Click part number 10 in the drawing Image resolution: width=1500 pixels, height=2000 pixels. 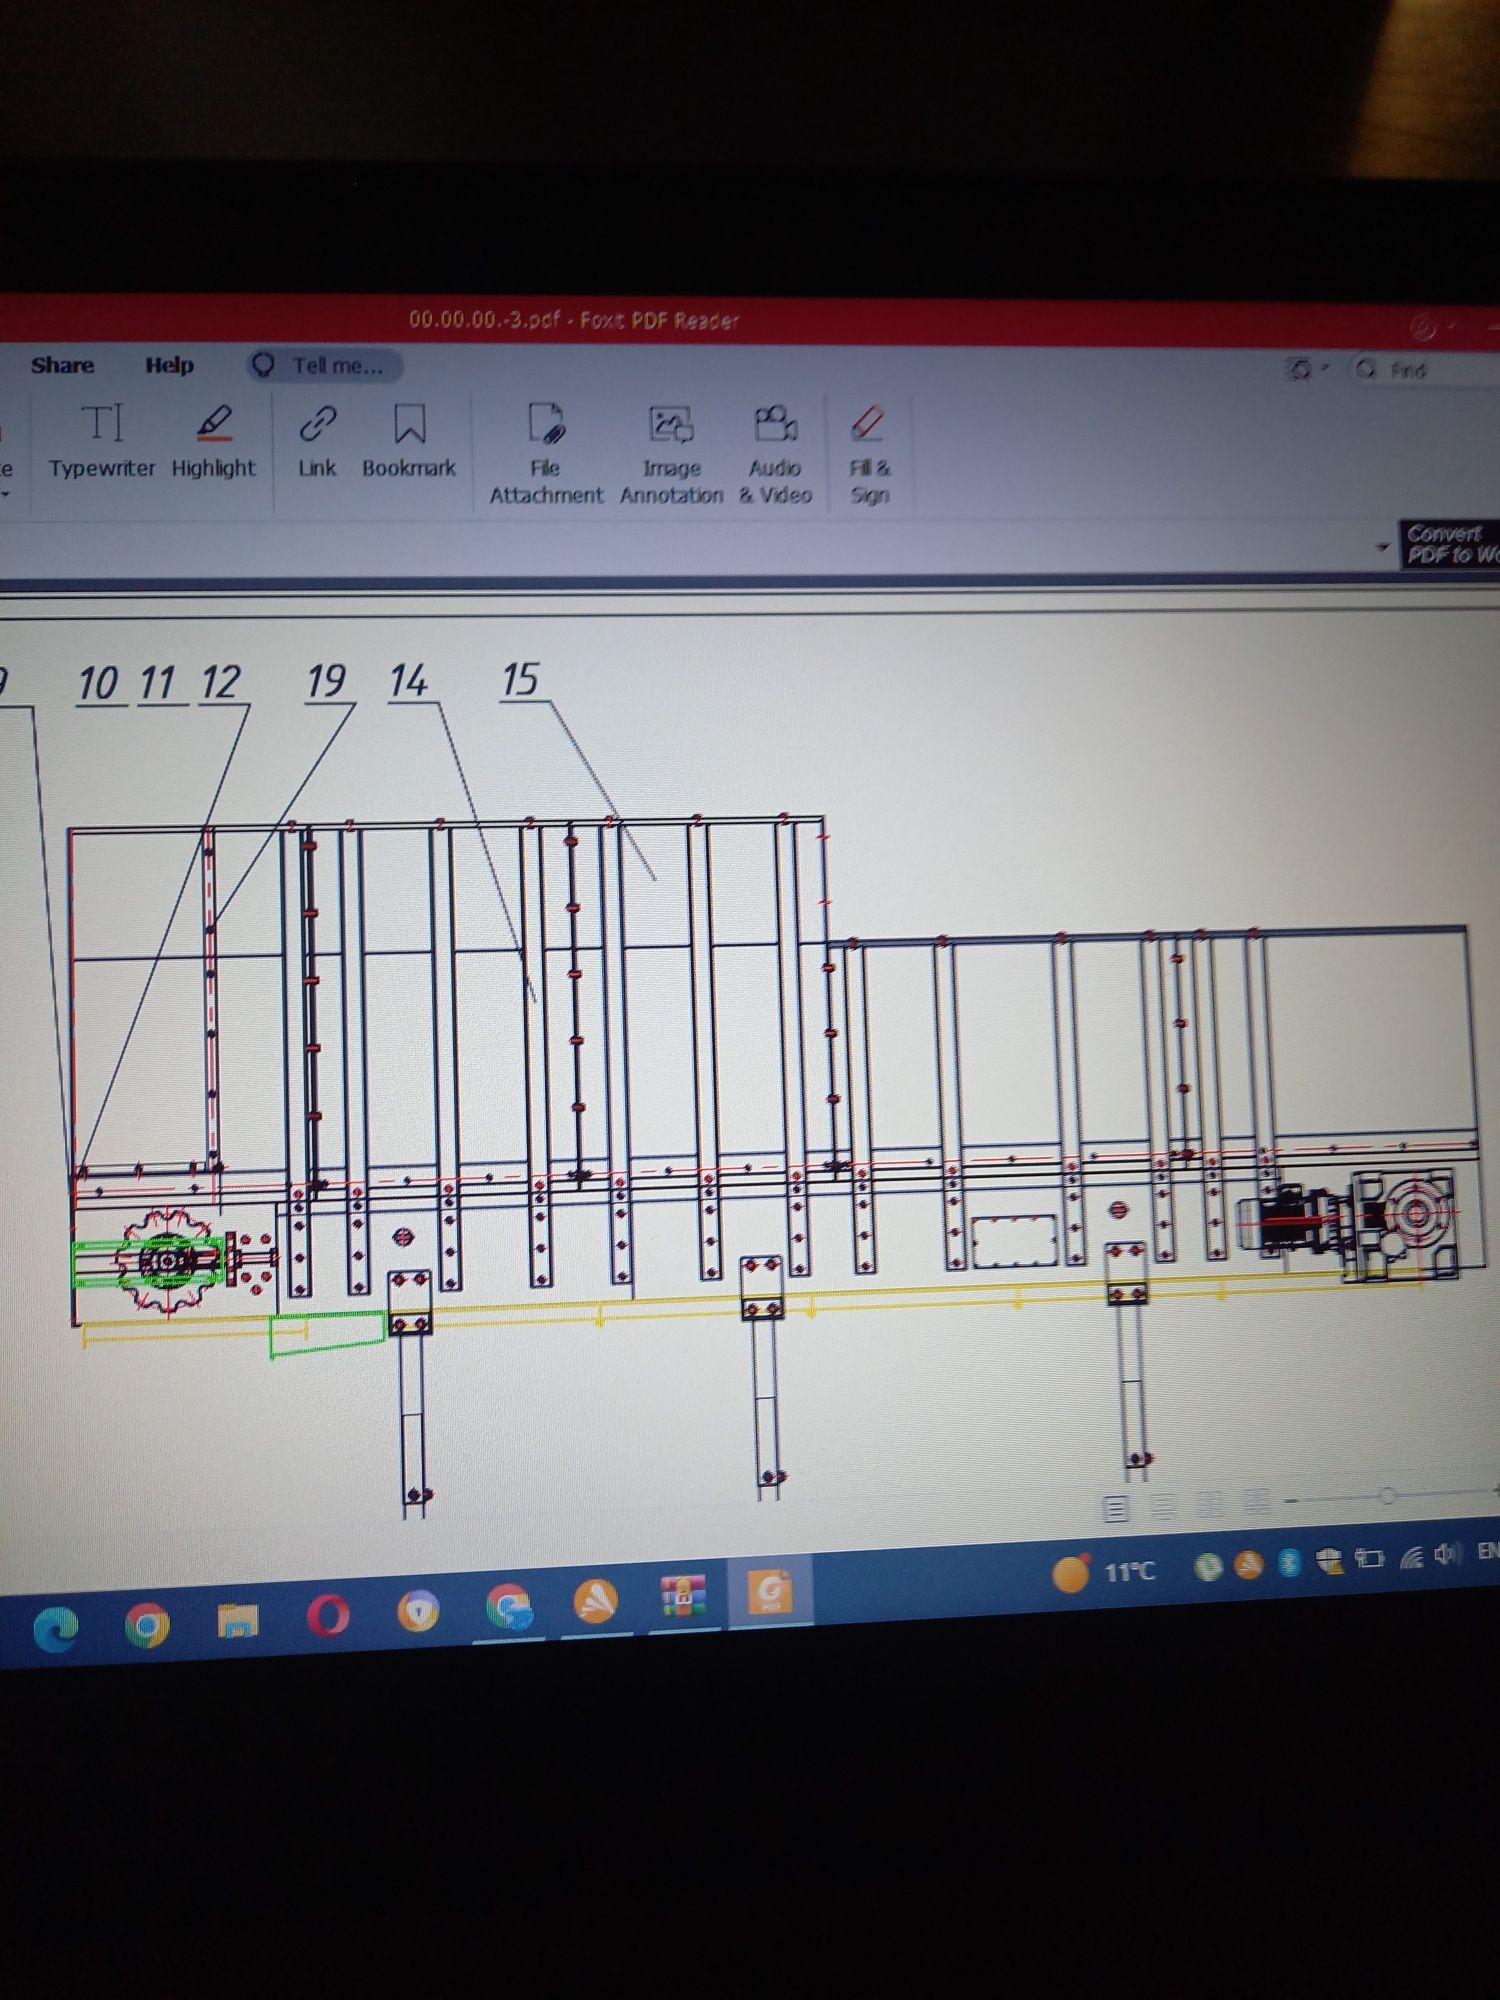tap(98, 684)
